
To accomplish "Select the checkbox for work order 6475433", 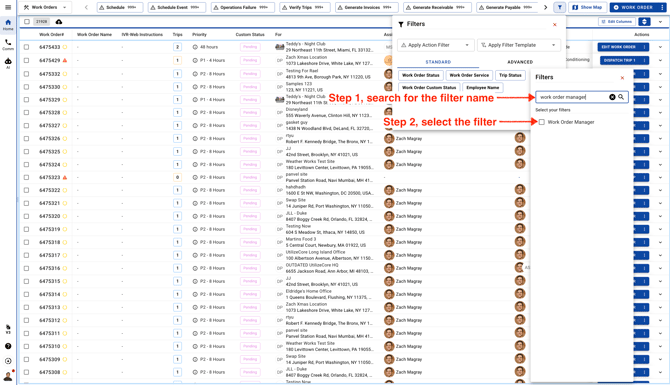I will point(26,47).
